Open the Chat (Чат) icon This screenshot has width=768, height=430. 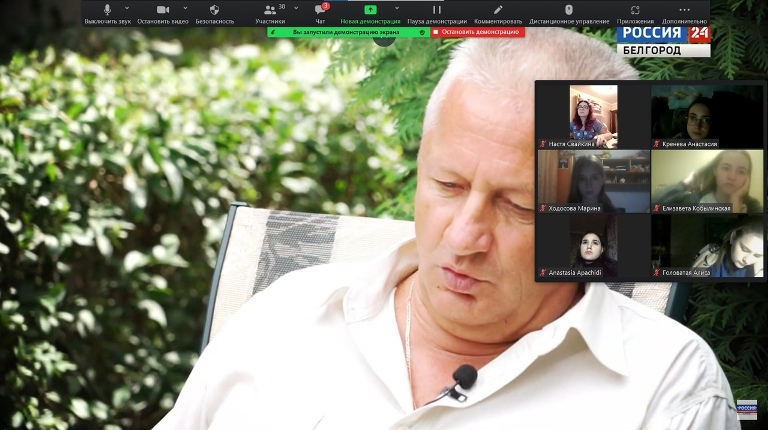(x=321, y=11)
